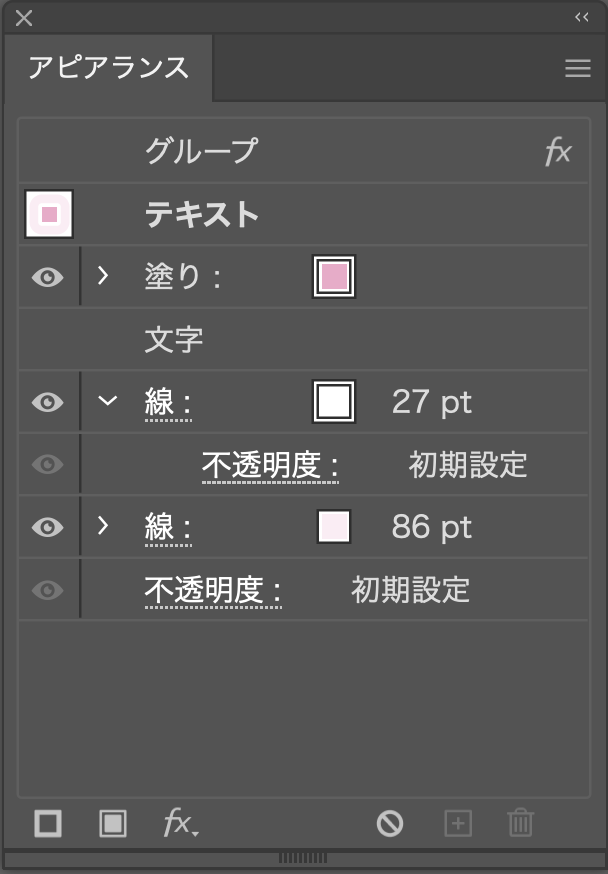Click the Delete Selected Item trash icon
608x874 pixels.
tap(520, 823)
